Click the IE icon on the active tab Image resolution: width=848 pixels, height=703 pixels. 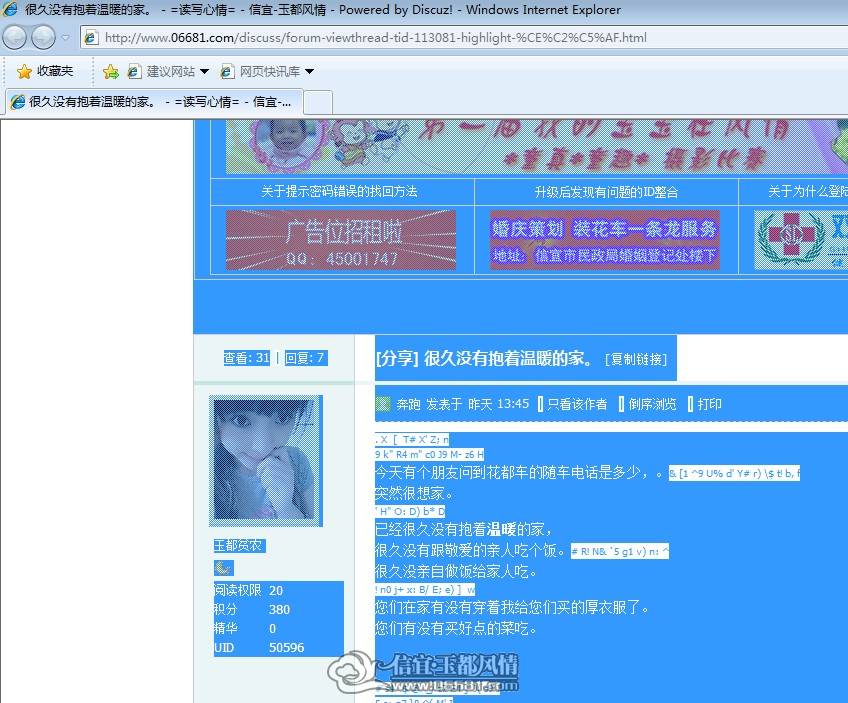[x=17, y=102]
